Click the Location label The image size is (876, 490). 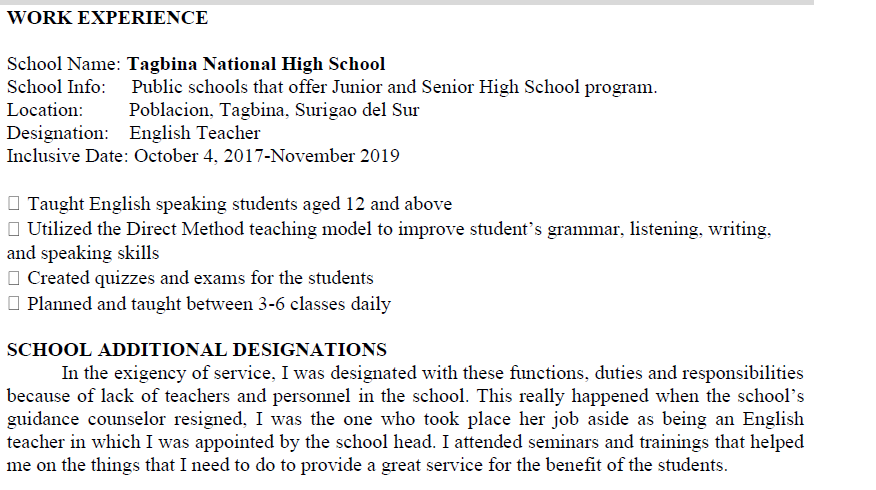45,110
